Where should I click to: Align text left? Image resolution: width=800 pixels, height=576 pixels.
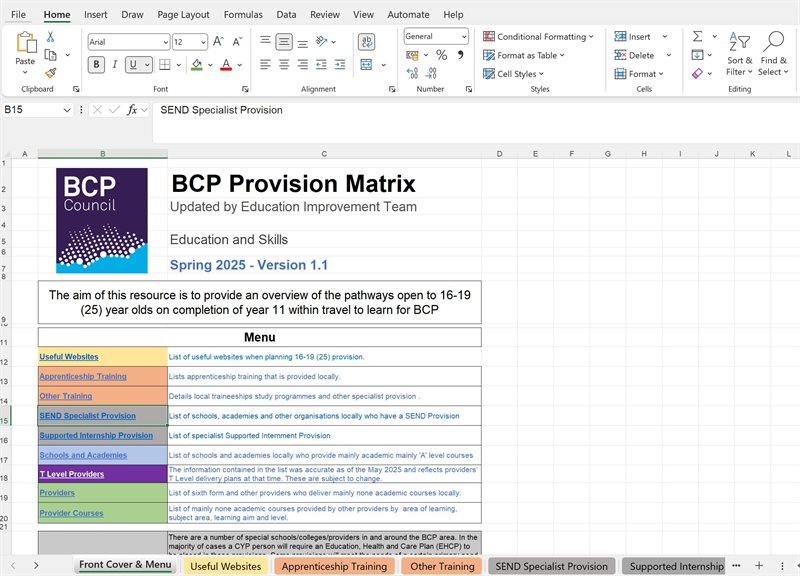pyautogui.click(x=265, y=64)
